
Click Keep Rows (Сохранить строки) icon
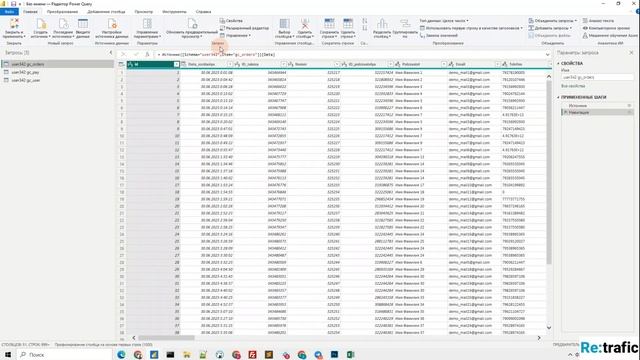coord(329,23)
